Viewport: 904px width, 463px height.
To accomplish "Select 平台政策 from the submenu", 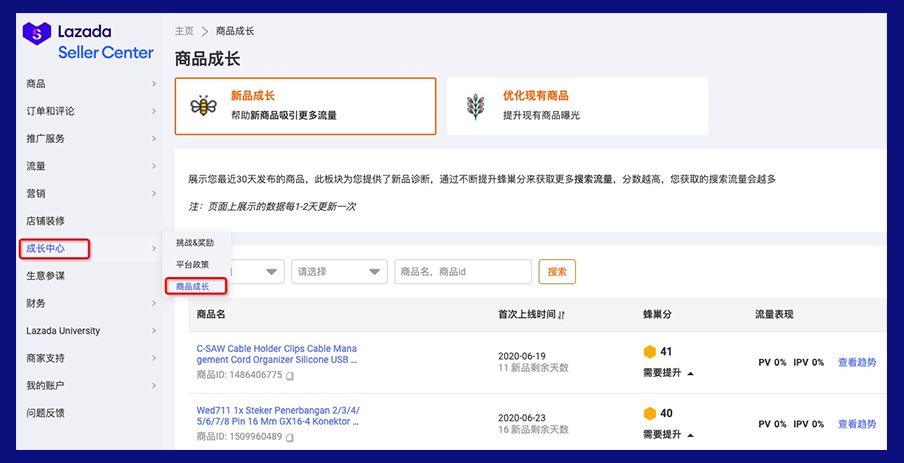I will [195, 265].
